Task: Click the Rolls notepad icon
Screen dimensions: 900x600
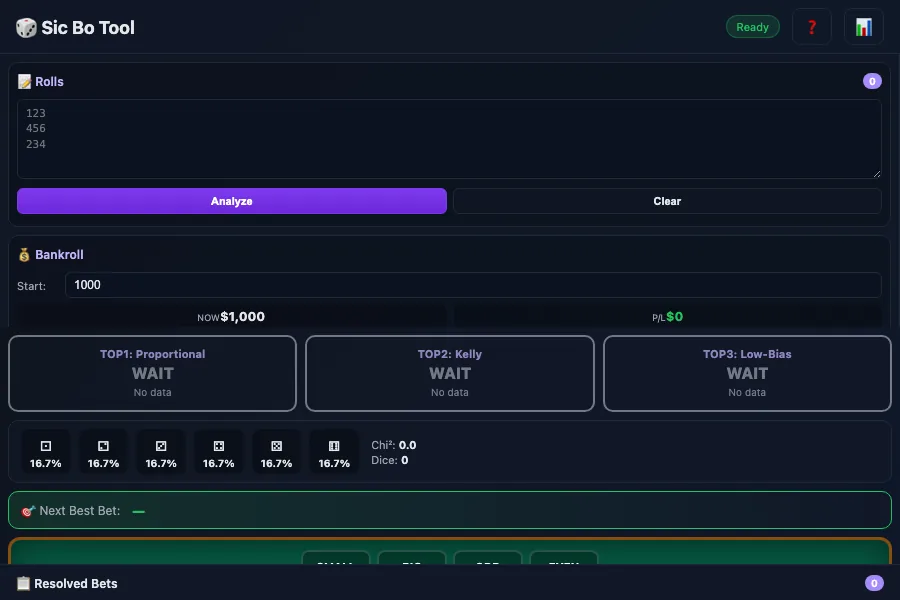Action: tap(24, 82)
